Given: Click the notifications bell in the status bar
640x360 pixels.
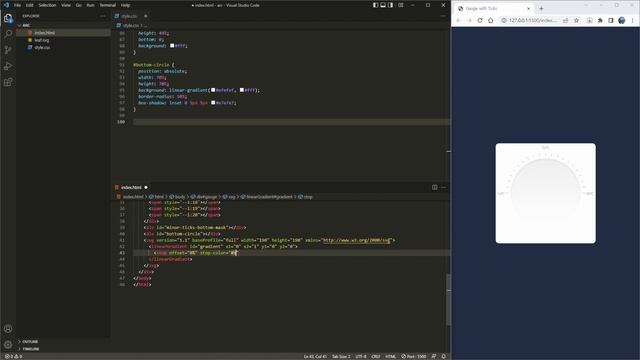Looking at the screenshot, I should pyautogui.click(x=444, y=356).
